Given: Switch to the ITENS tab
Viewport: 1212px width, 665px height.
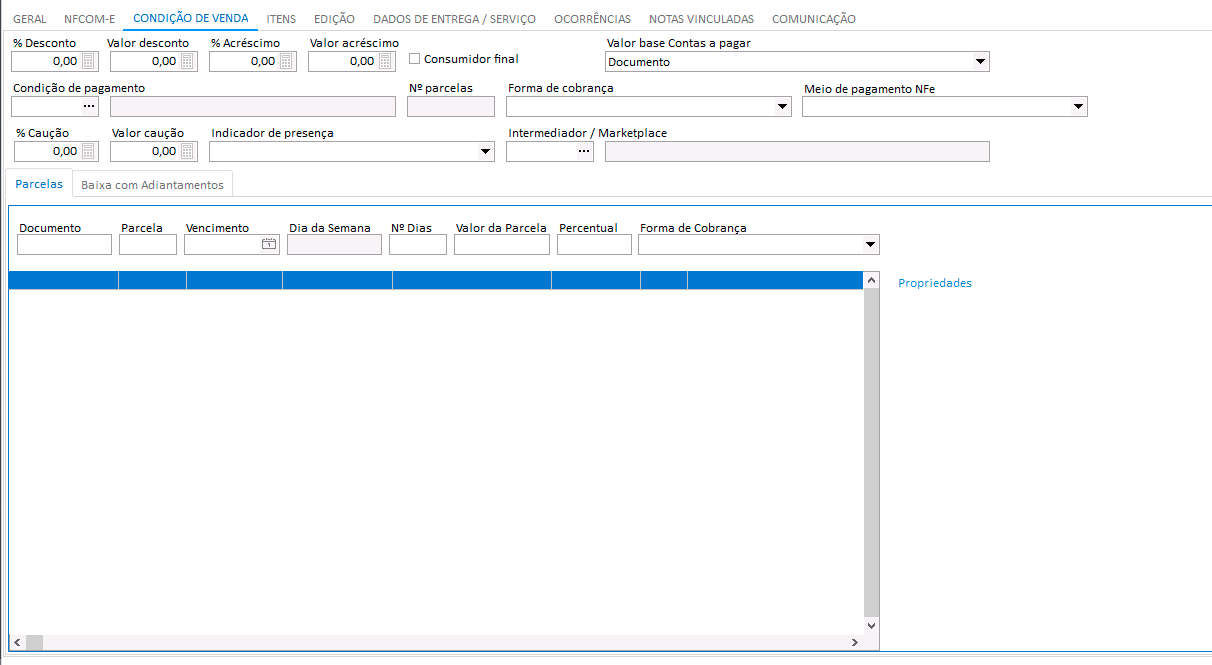Looking at the screenshot, I should [x=281, y=19].
